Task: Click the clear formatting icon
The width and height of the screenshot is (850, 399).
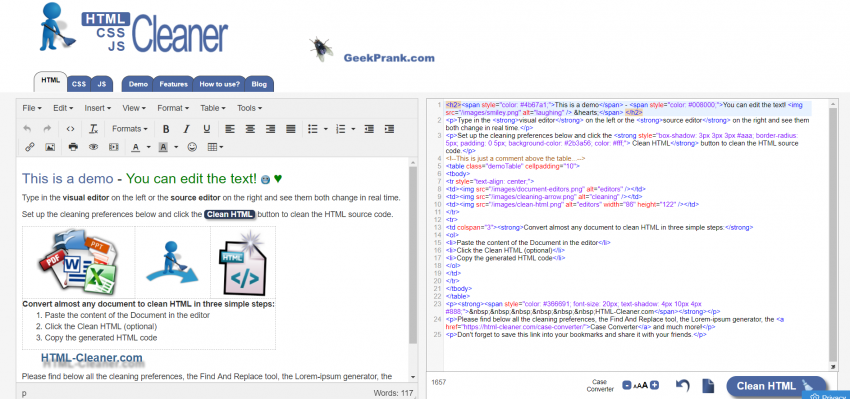Action: [x=93, y=129]
